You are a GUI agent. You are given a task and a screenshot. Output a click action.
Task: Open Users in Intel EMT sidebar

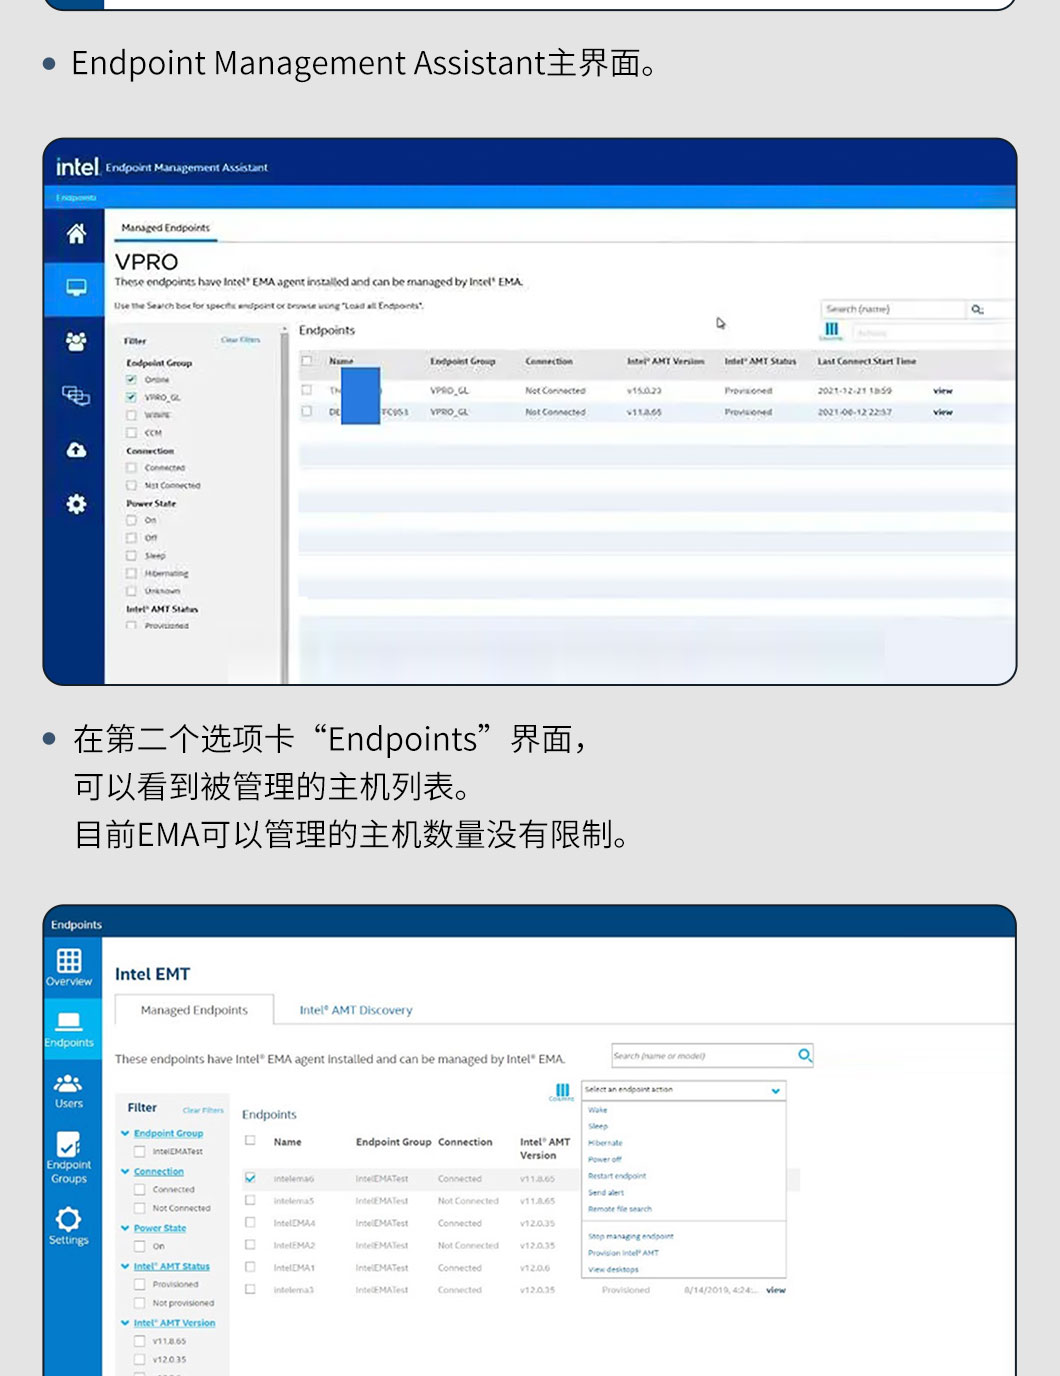click(69, 1090)
